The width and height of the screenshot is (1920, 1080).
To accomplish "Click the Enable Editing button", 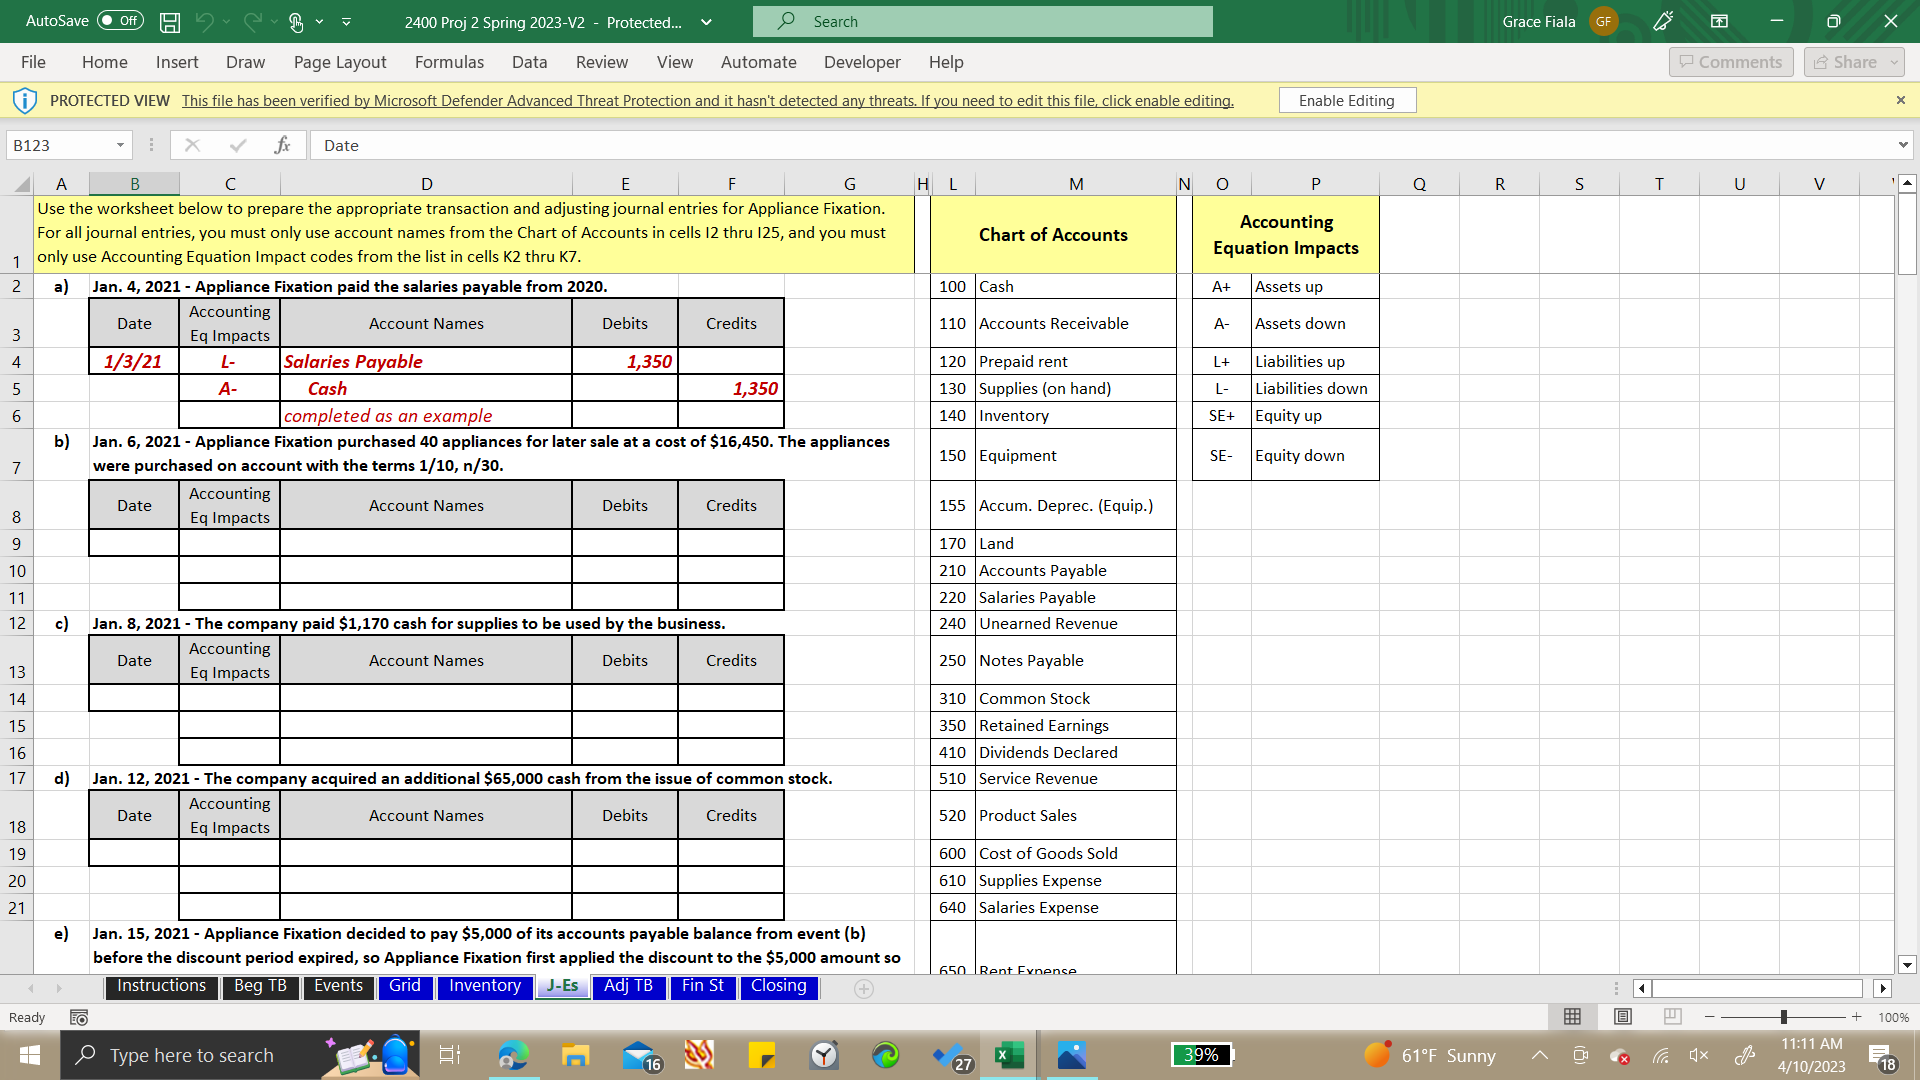I will pos(1346,100).
